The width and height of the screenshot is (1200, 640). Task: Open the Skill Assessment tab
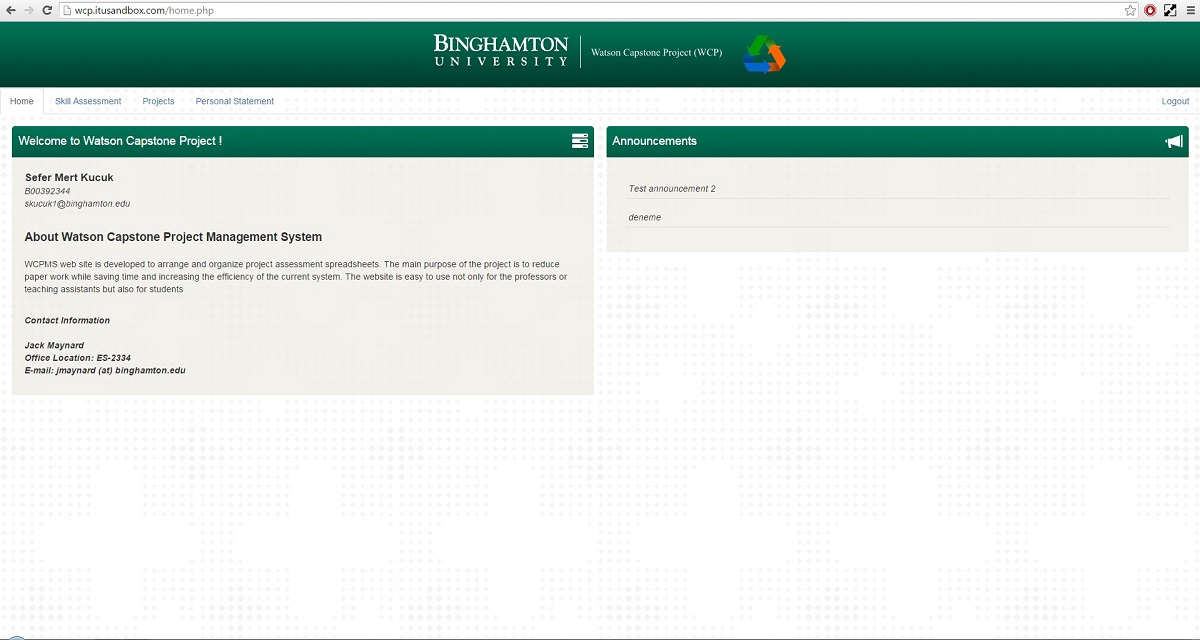coord(88,101)
